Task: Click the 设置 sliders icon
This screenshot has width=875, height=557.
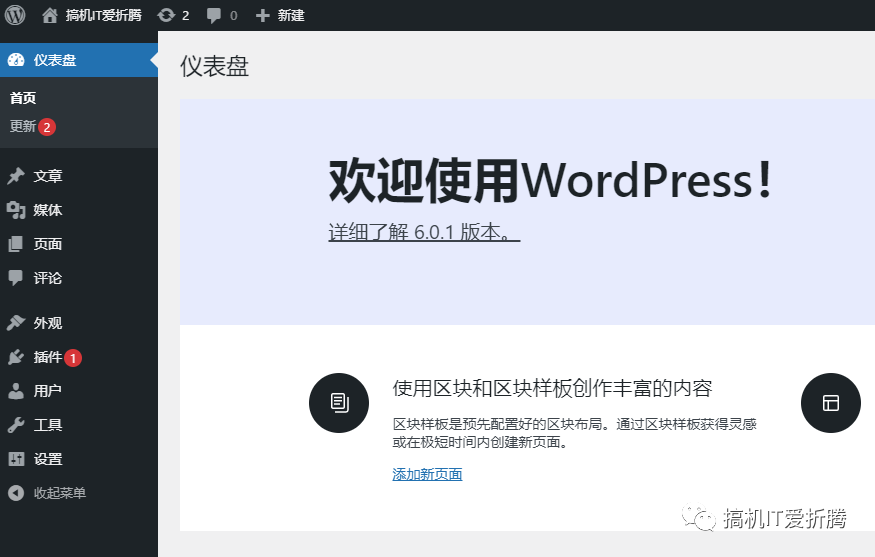Action: click(16, 459)
